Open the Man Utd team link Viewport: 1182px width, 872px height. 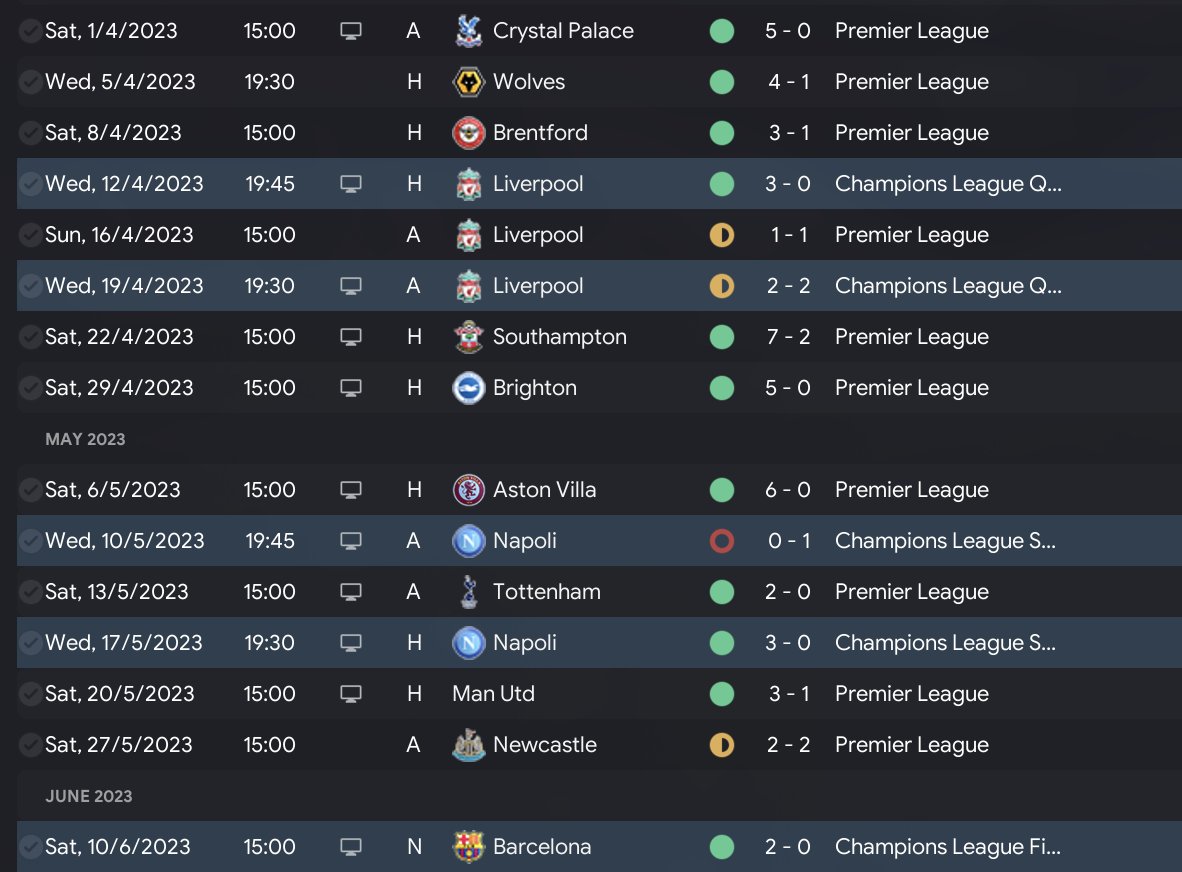493,694
